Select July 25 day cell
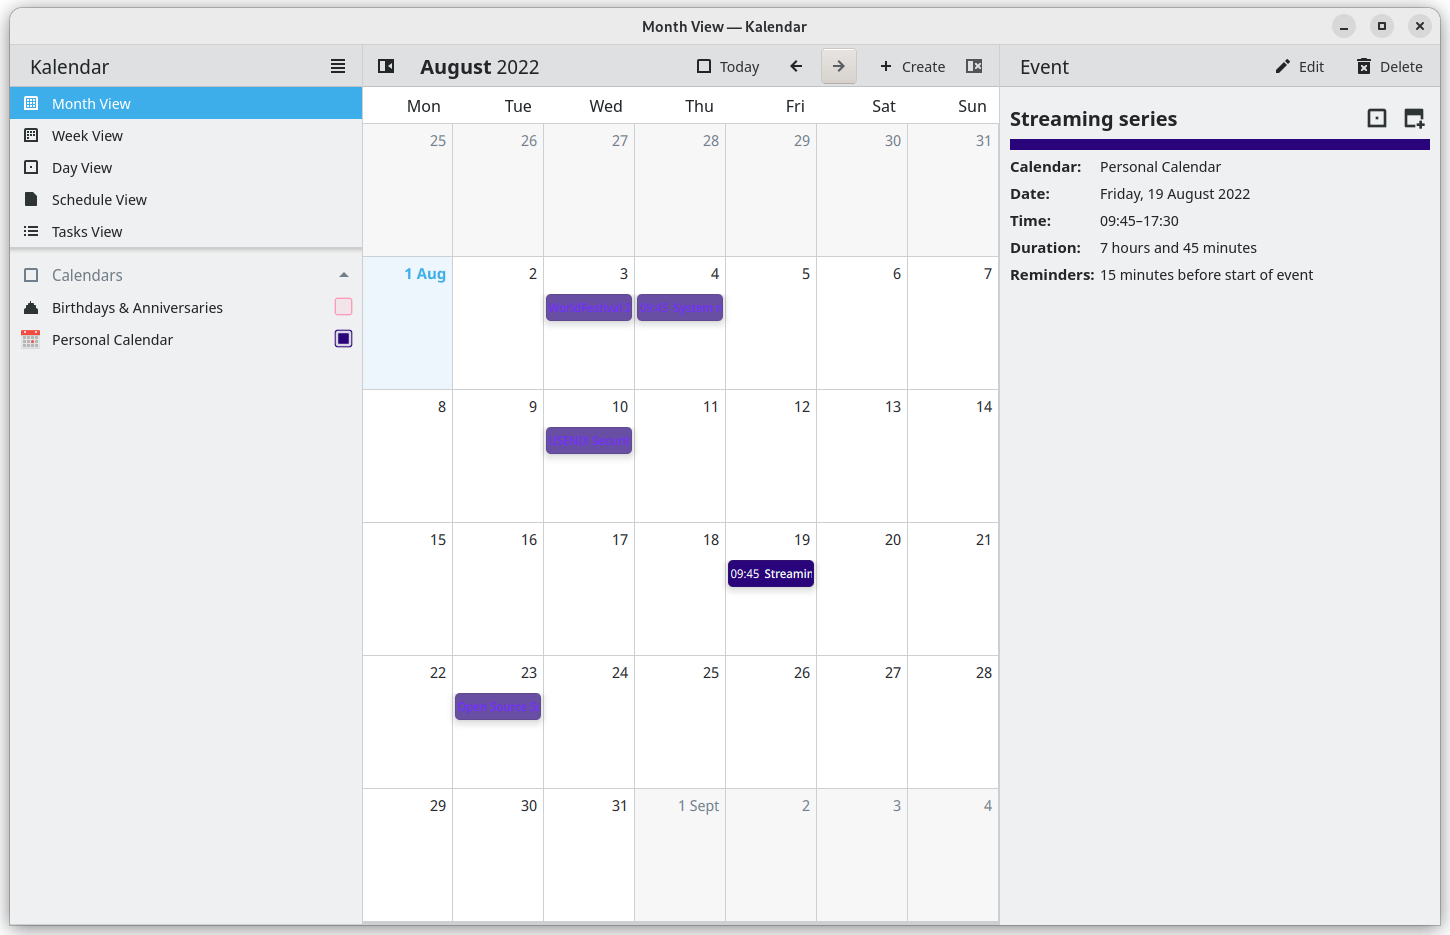Image resolution: width=1450 pixels, height=935 pixels. [x=408, y=190]
